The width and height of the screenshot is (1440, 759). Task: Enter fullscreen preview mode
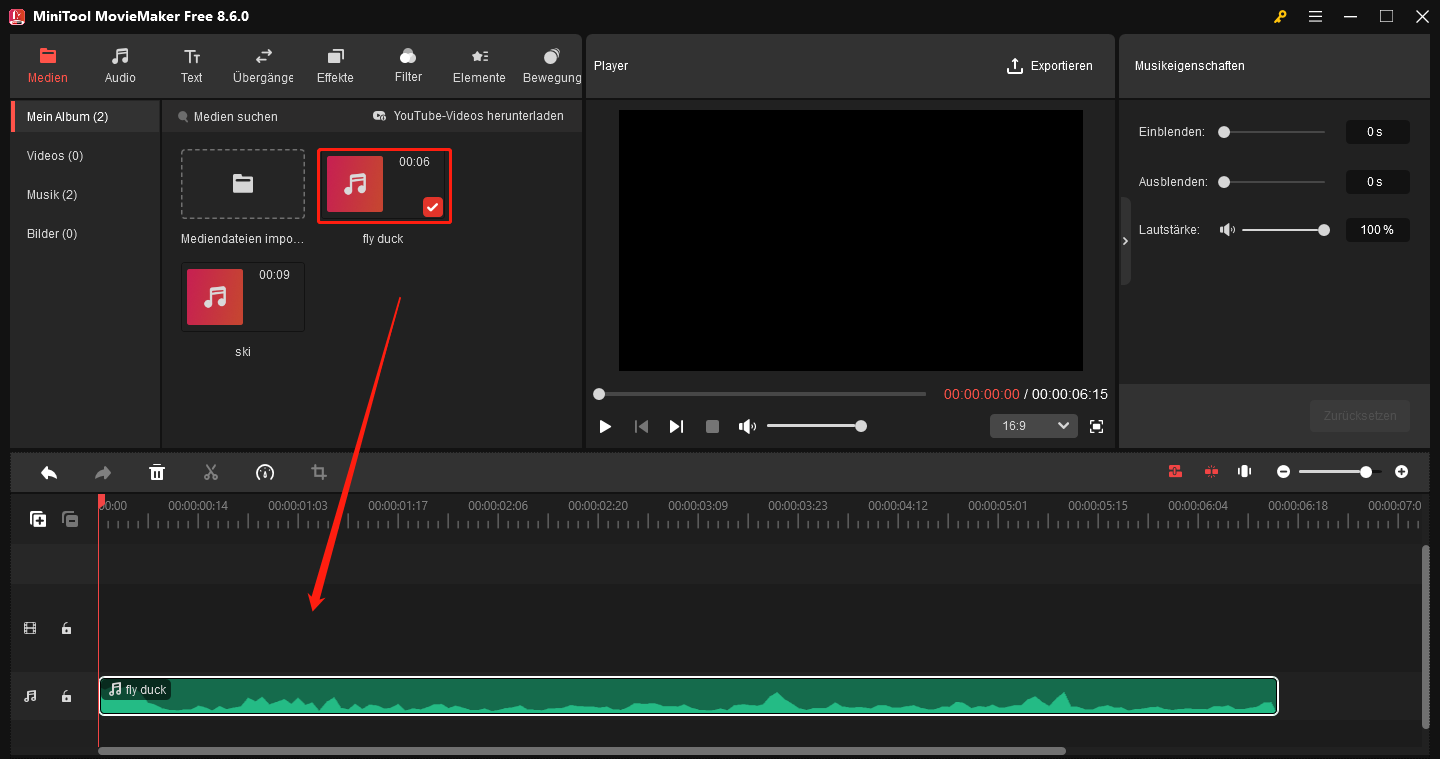pyautogui.click(x=1096, y=427)
